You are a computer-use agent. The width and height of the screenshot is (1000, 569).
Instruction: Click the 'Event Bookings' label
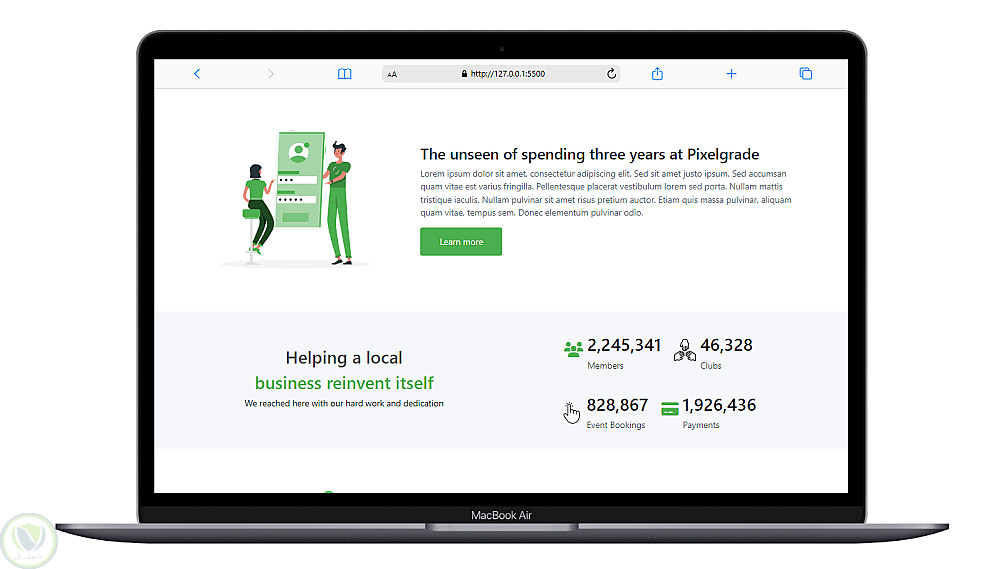(615, 425)
